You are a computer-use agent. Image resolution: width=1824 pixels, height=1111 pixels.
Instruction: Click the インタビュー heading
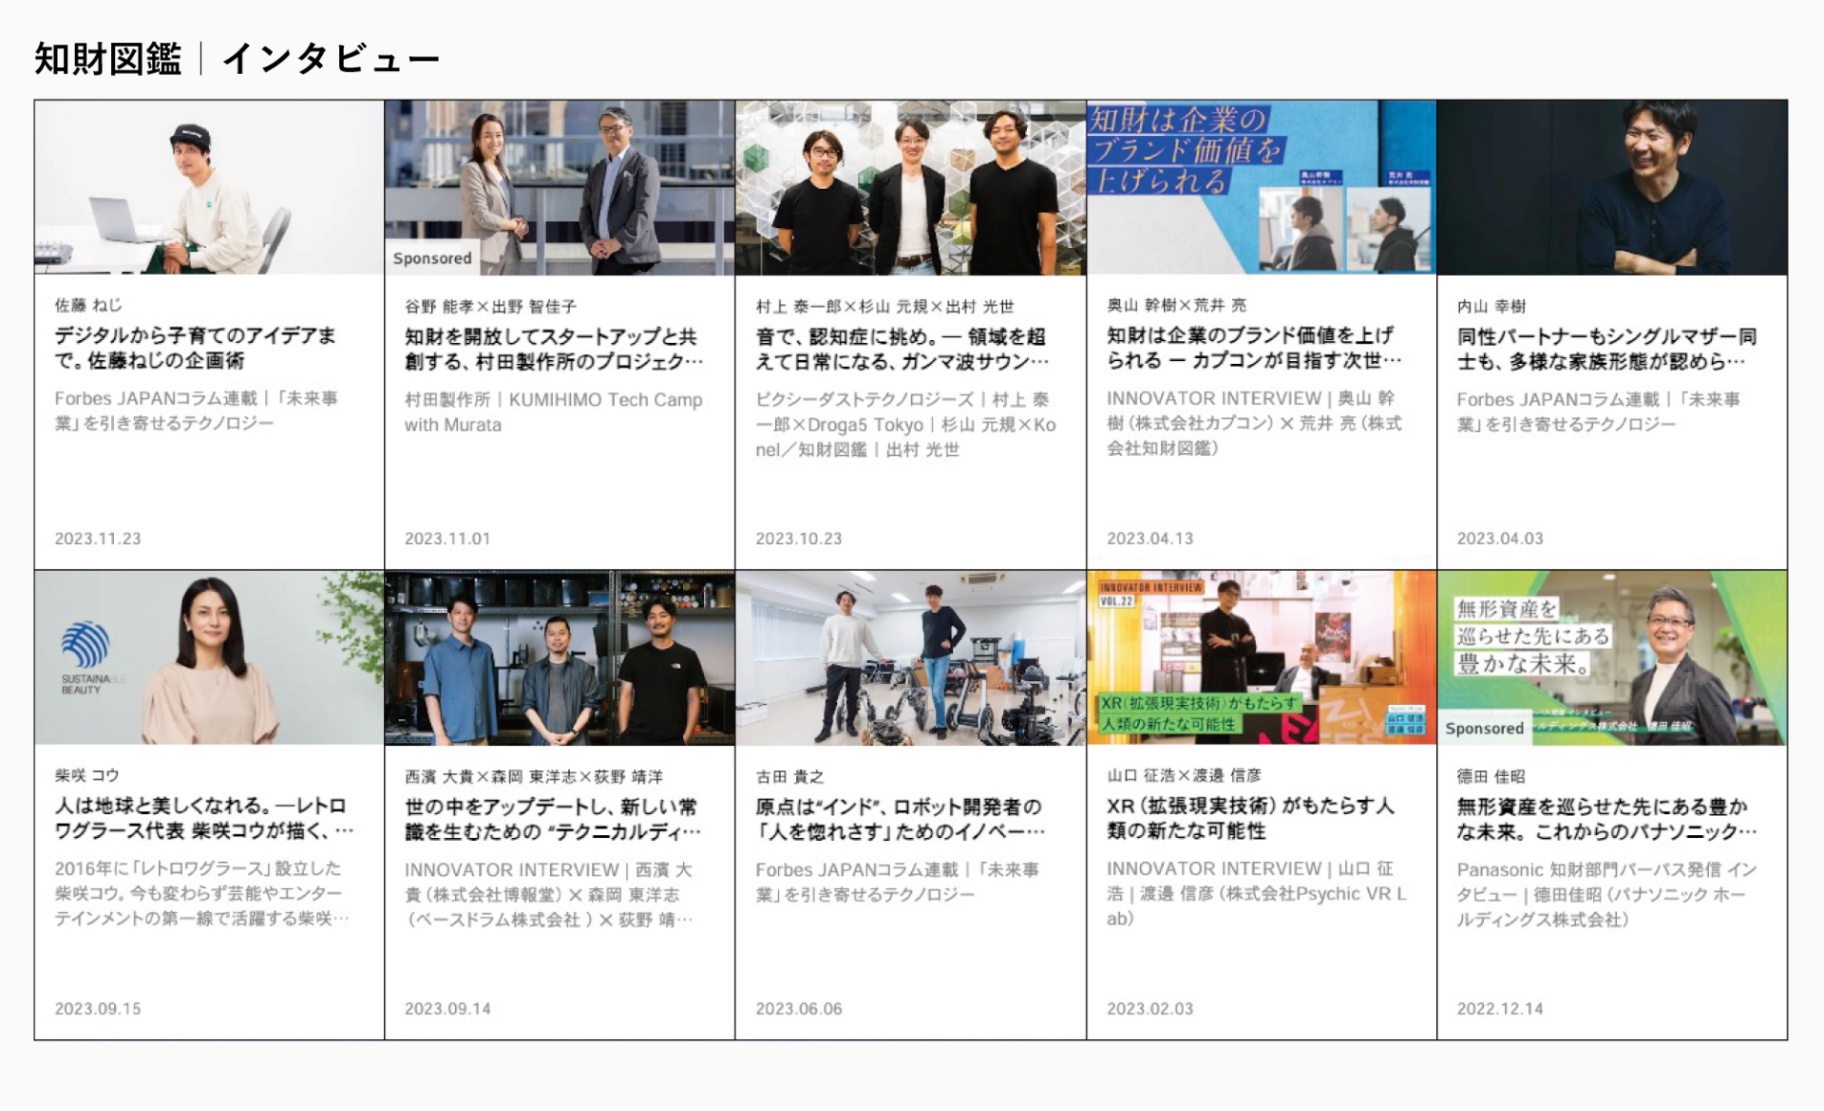pyautogui.click(x=331, y=58)
